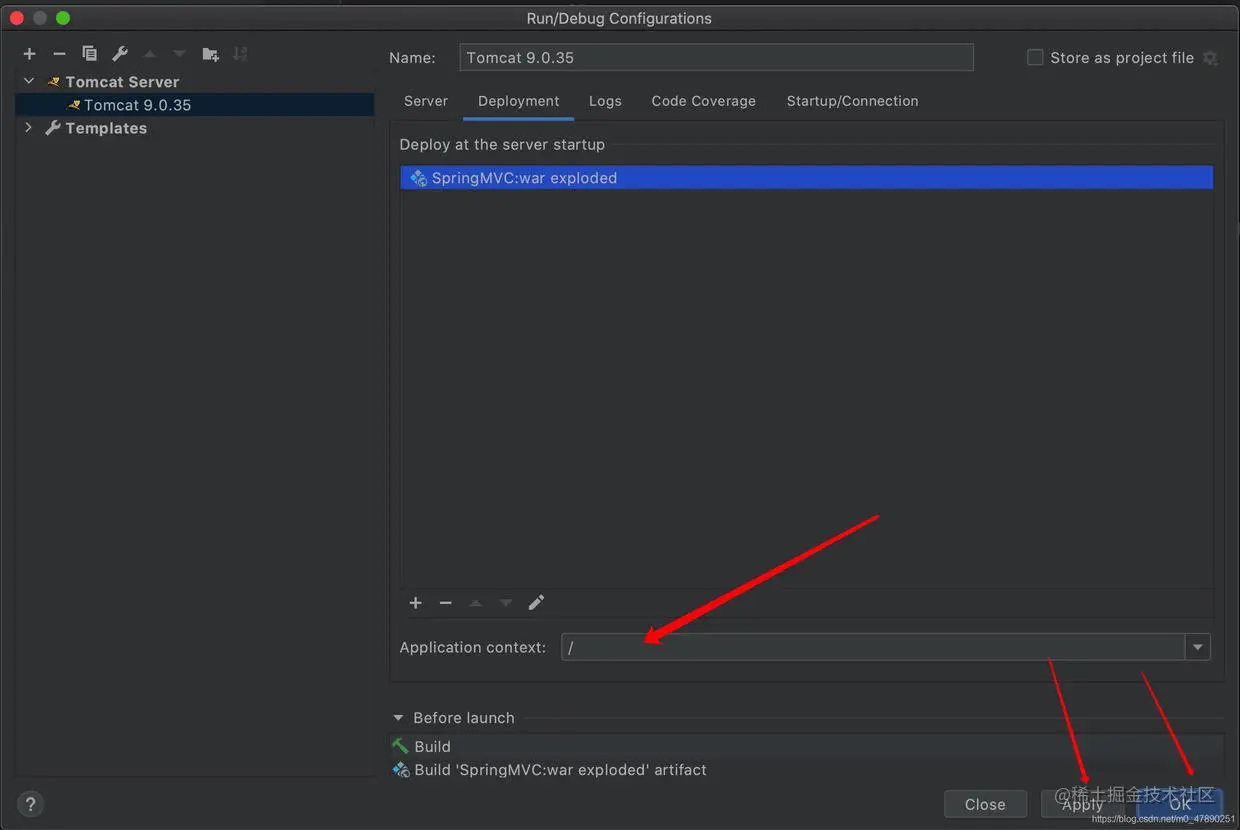Move deployment artifact down
Viewport: 1240px width, 830px height.
click(506, 603)
